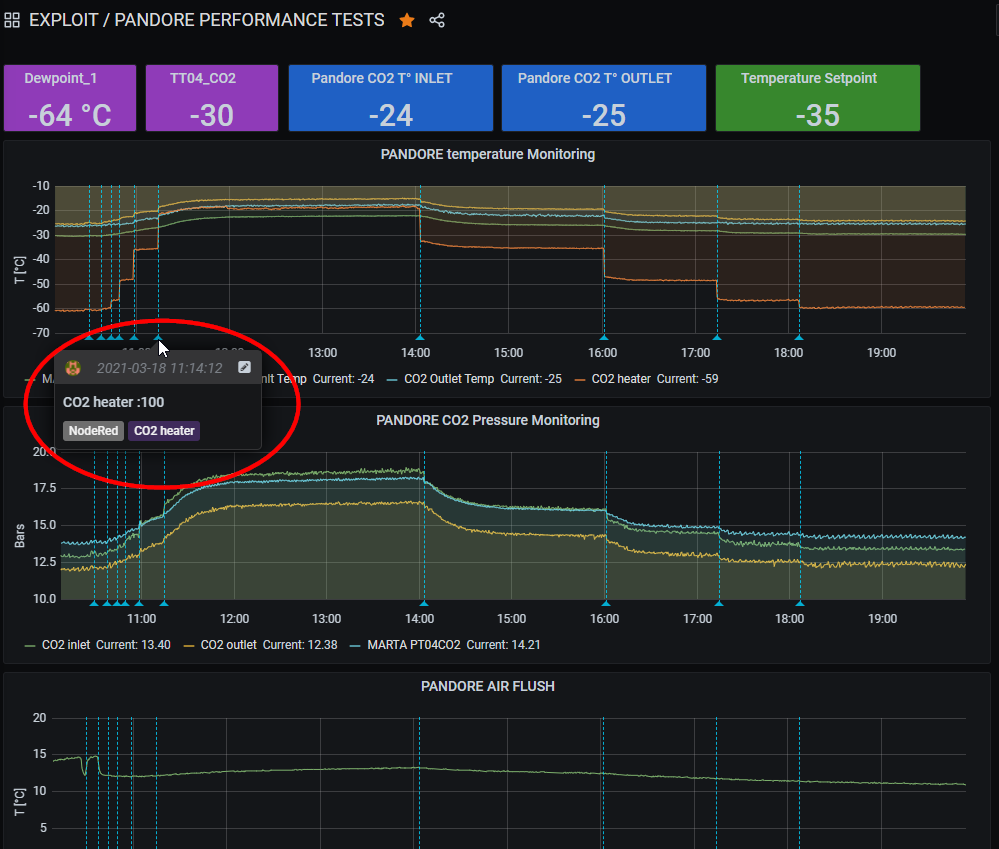The image size is (999, 849).
Task: Star the PANDORE PERFORMANCE TESTS dashboard
Action: (x=406, y=20)
